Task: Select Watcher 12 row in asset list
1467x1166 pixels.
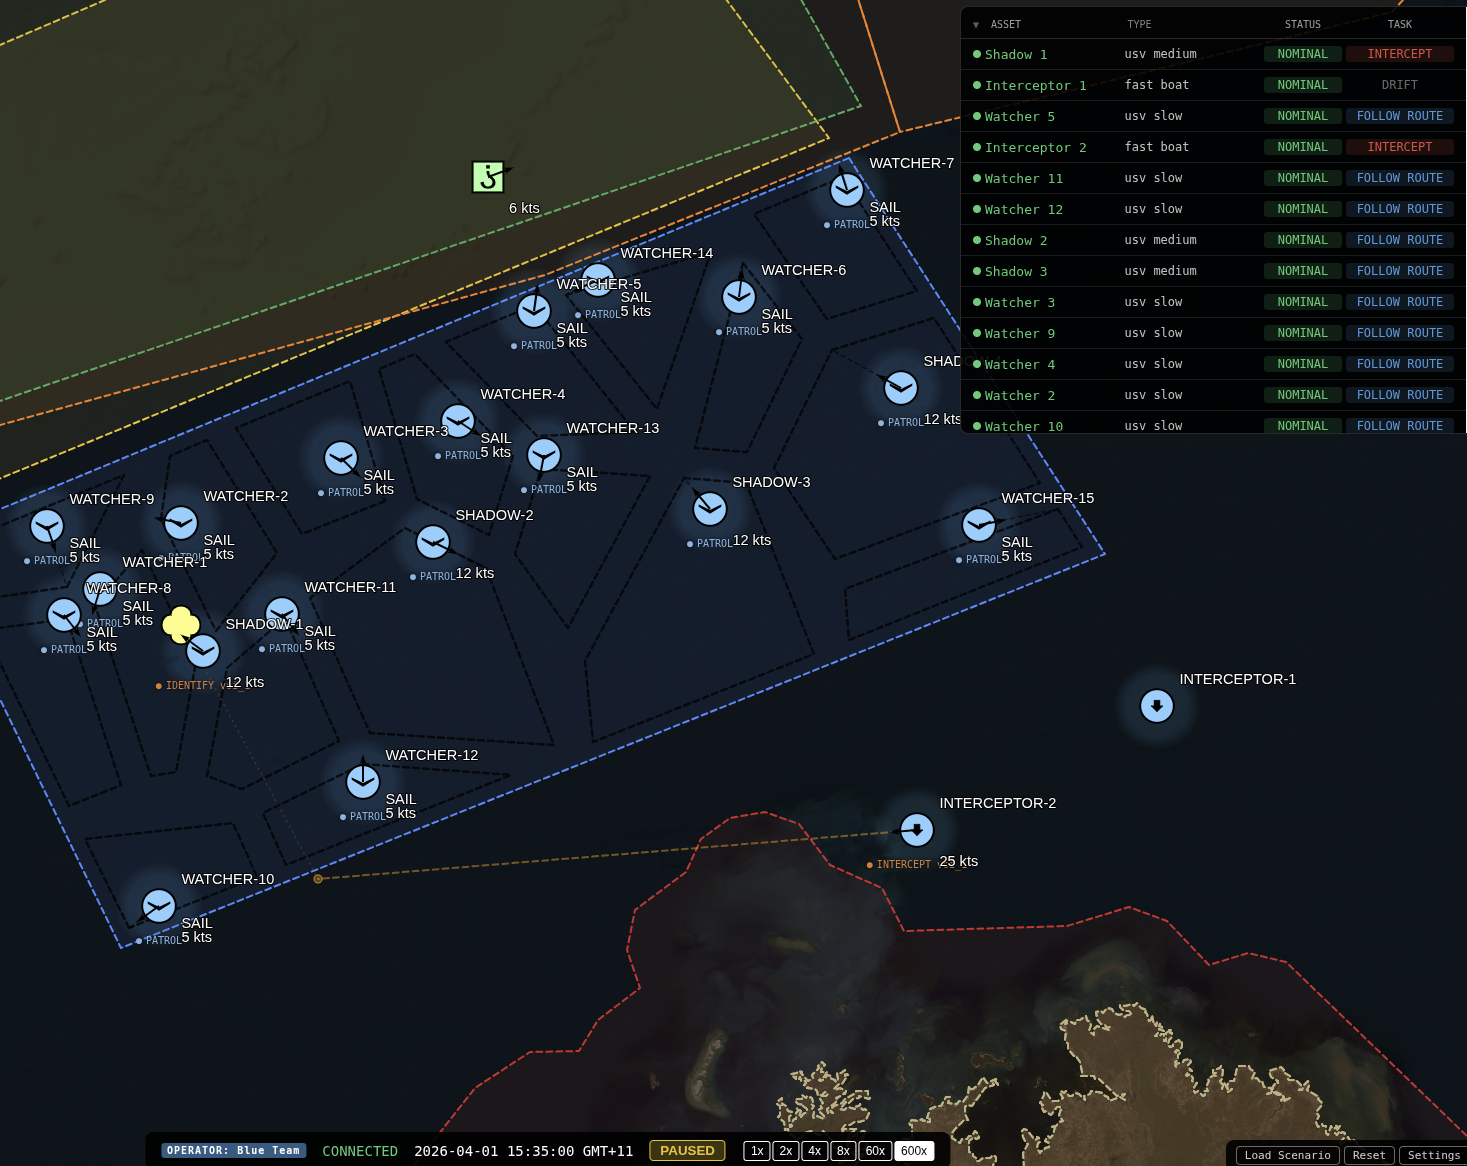Action: pos(1213,209)
